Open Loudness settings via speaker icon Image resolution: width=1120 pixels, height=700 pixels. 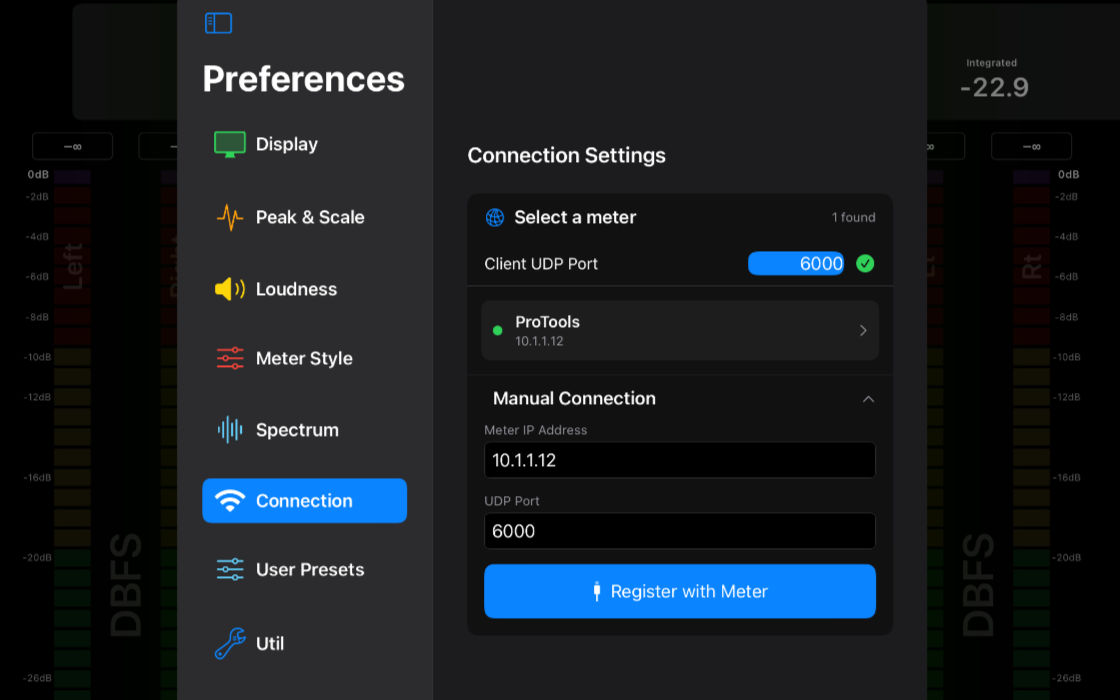230,289
